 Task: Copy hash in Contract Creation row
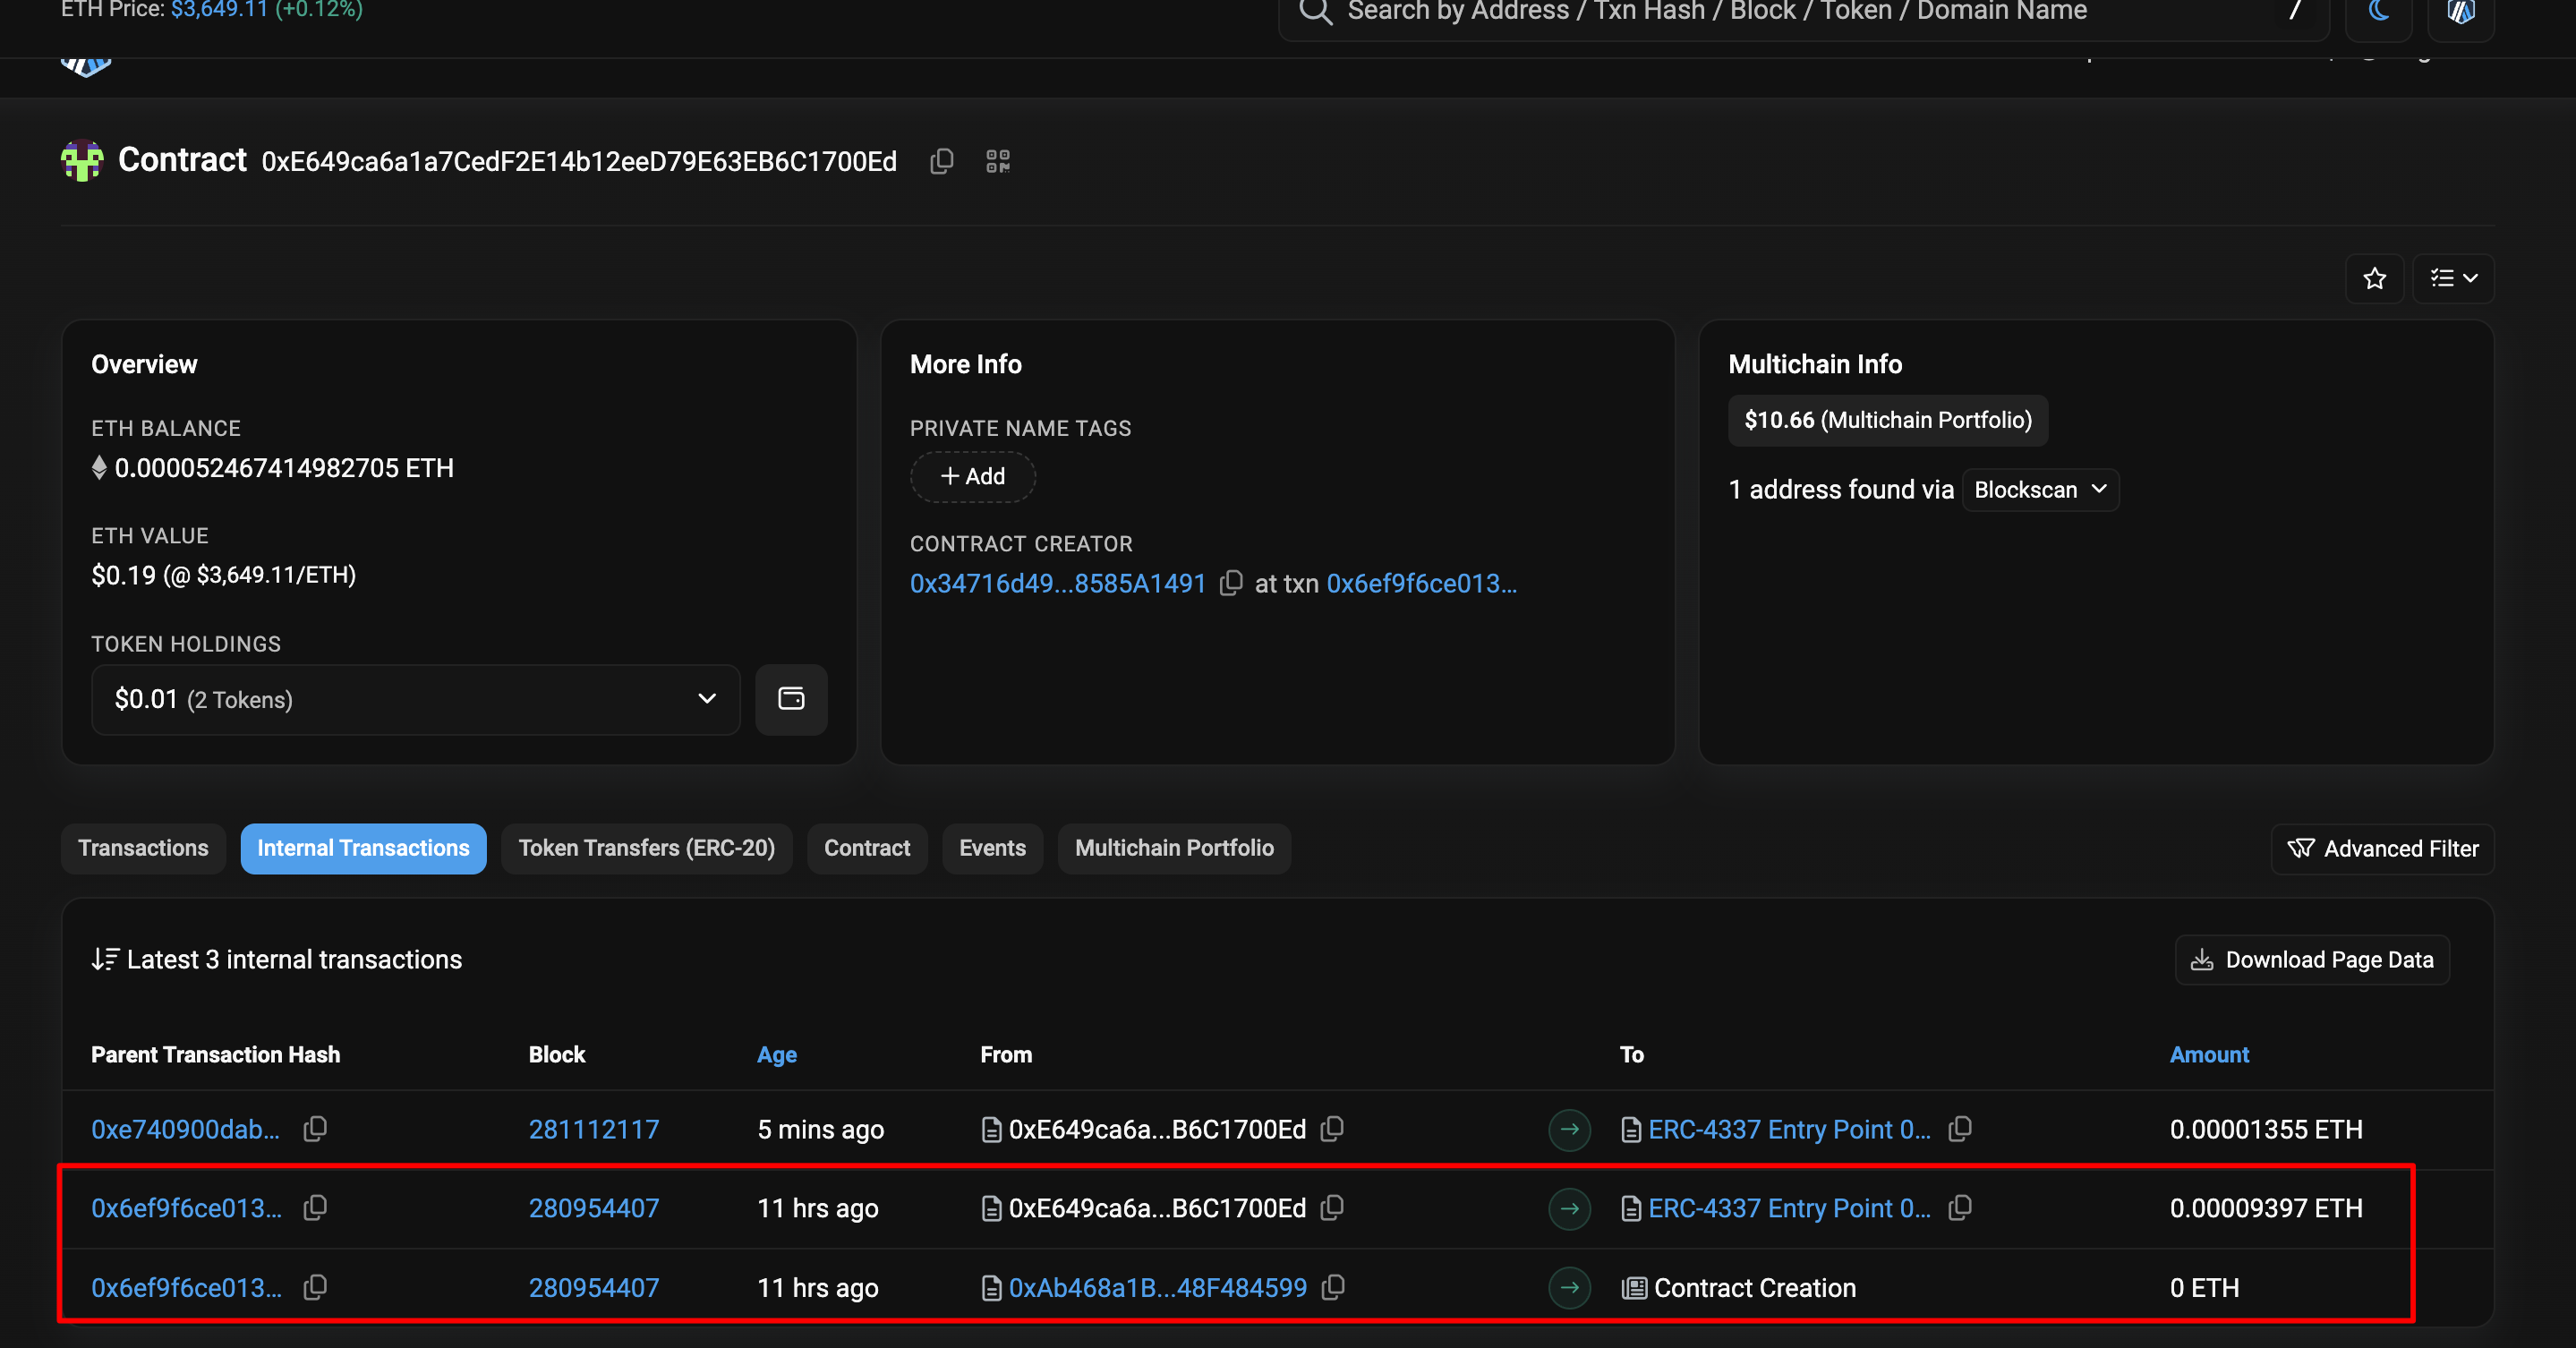point(315,1287)
